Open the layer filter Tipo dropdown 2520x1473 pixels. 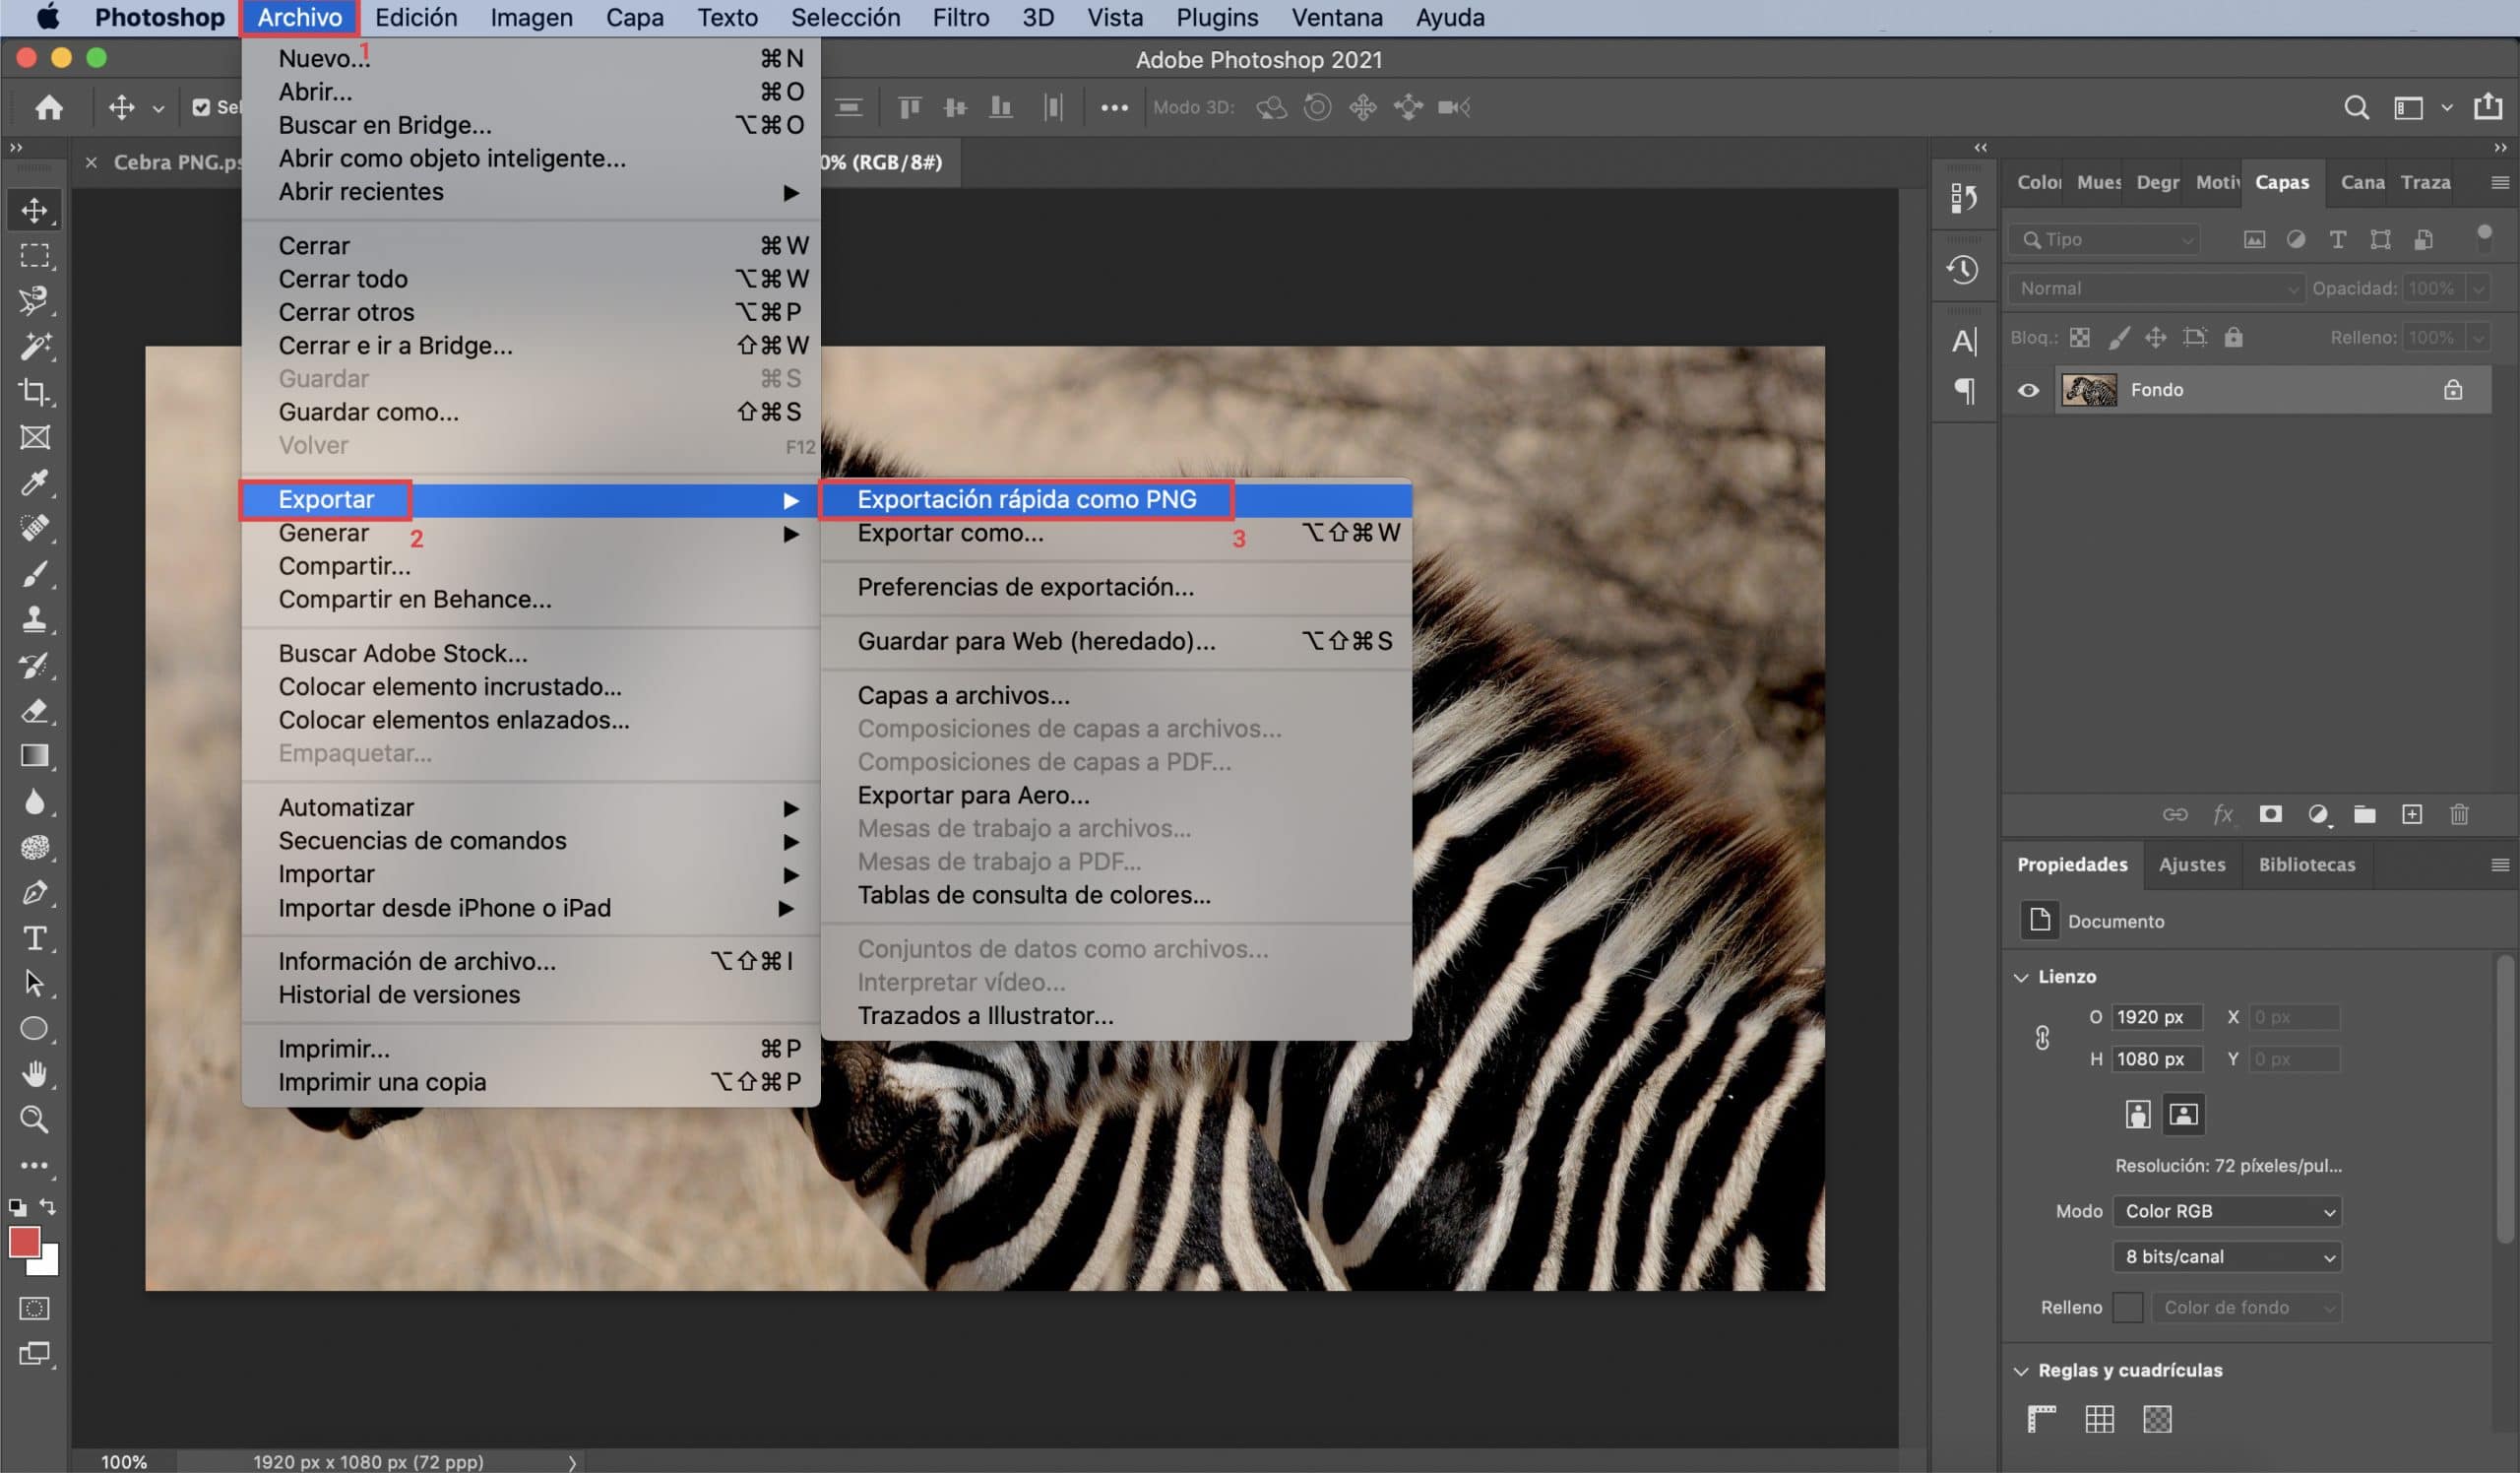(2105, 240)
